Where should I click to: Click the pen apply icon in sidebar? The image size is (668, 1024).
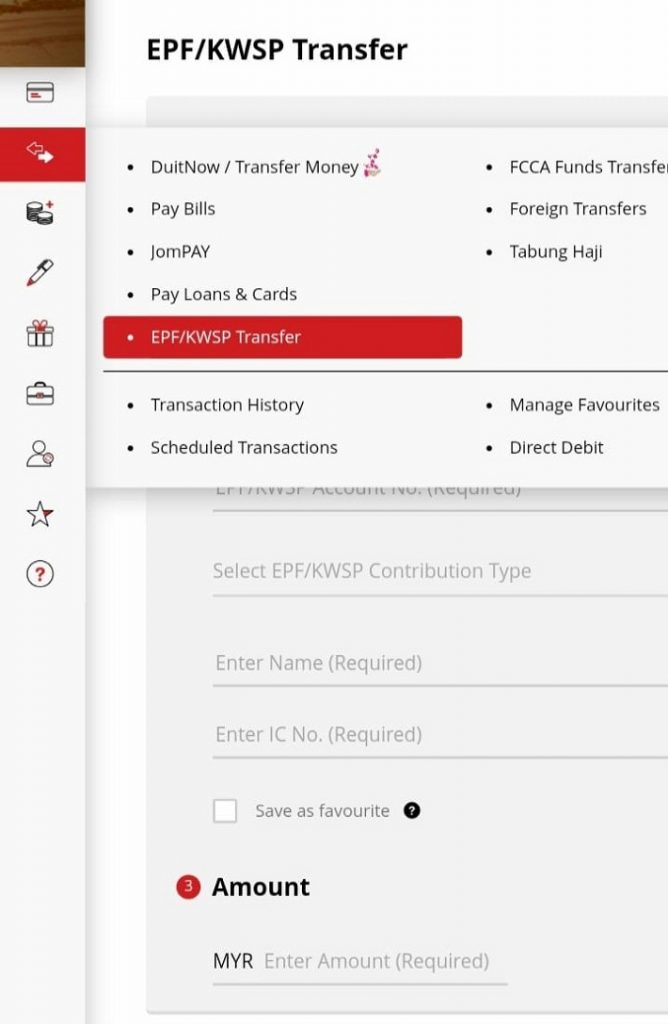tap(40, 272)
